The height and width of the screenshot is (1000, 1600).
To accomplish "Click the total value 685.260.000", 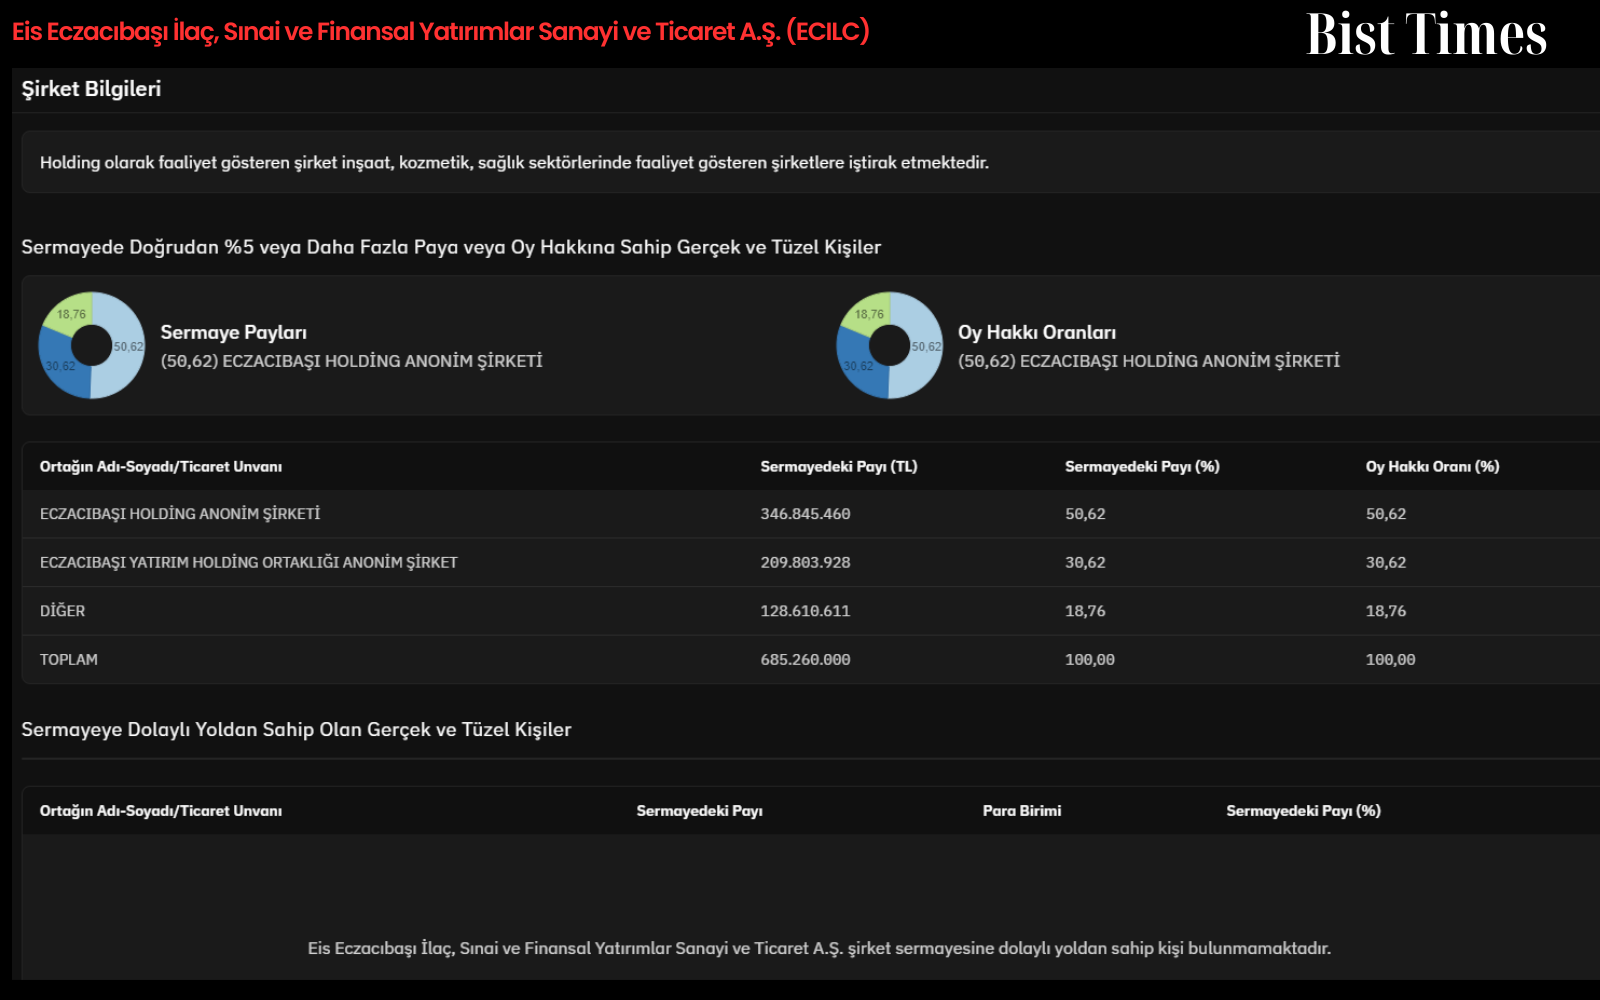I will tap(805, 659).
